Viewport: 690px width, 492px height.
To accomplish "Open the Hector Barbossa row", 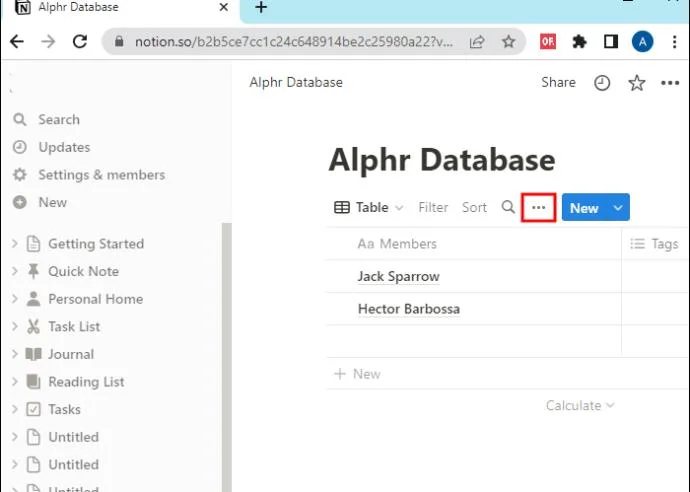I will point(409,309).
